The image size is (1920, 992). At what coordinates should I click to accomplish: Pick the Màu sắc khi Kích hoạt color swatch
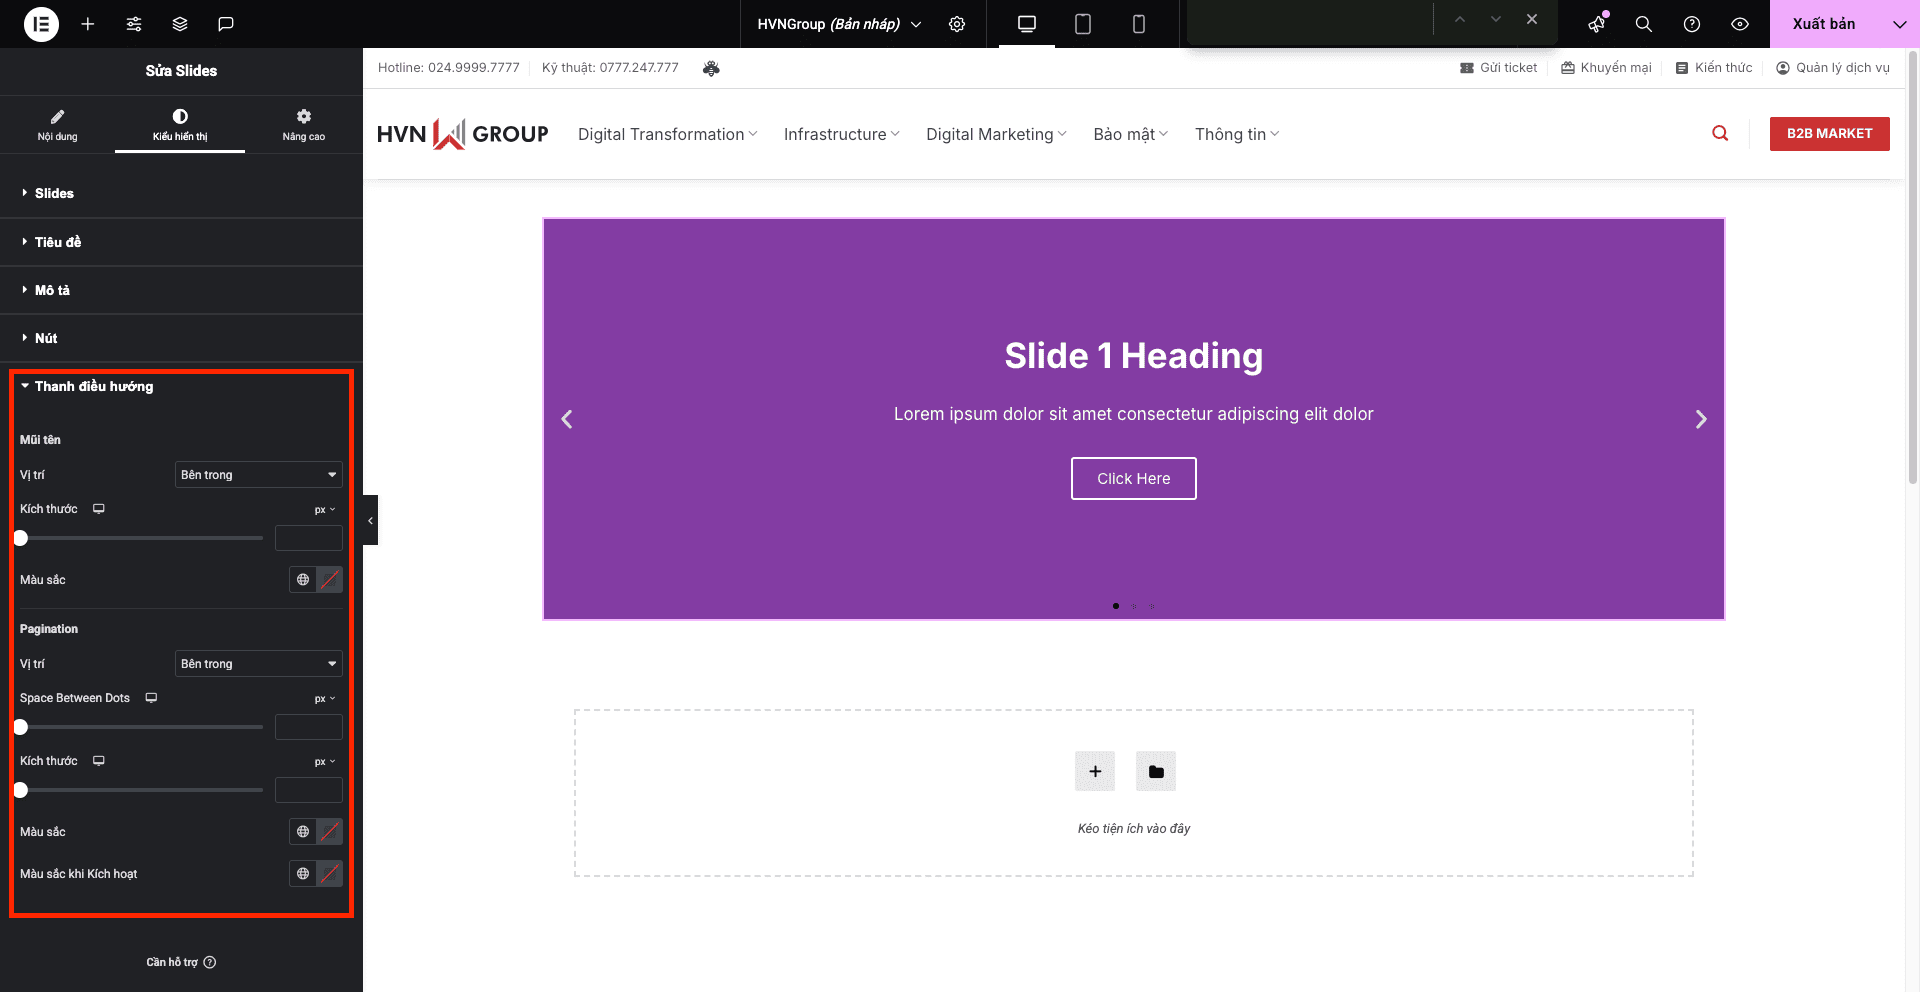click(330, 874)
